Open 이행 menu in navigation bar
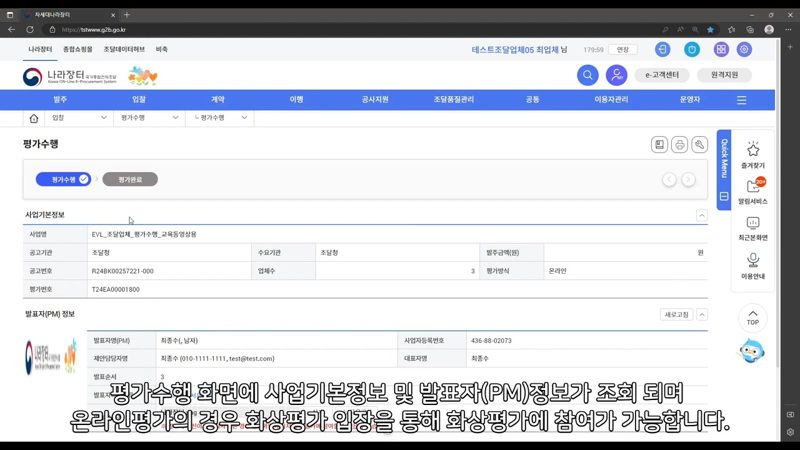Viewport: 800px width, 450px height. tap(296, 99)
